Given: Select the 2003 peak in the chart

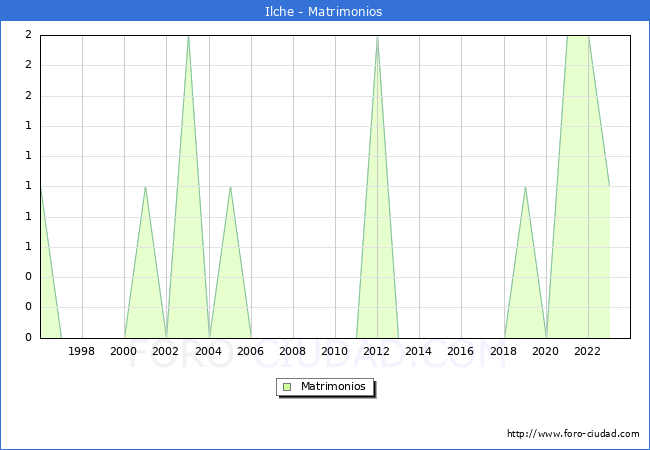Looking at the screenshot, I should click(188, 36).
